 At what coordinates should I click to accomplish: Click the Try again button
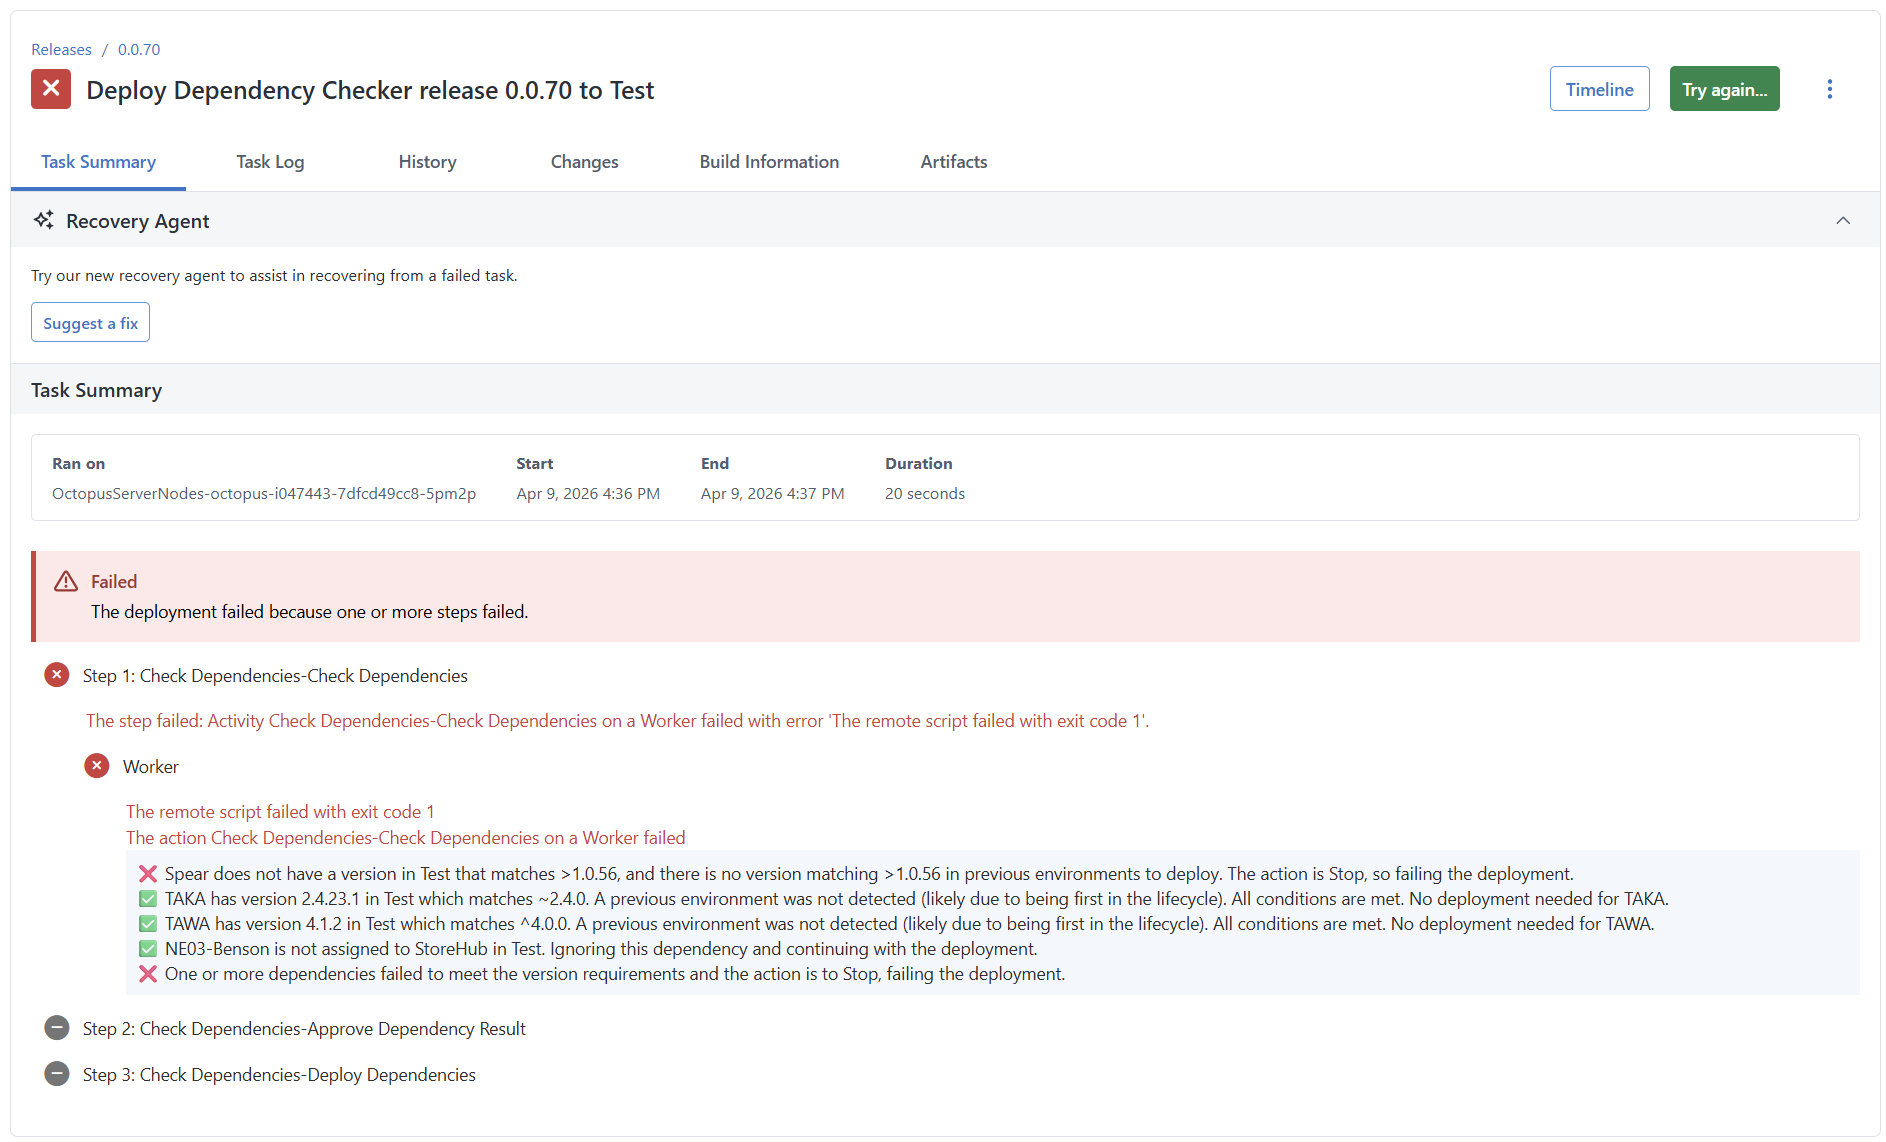1724,88
